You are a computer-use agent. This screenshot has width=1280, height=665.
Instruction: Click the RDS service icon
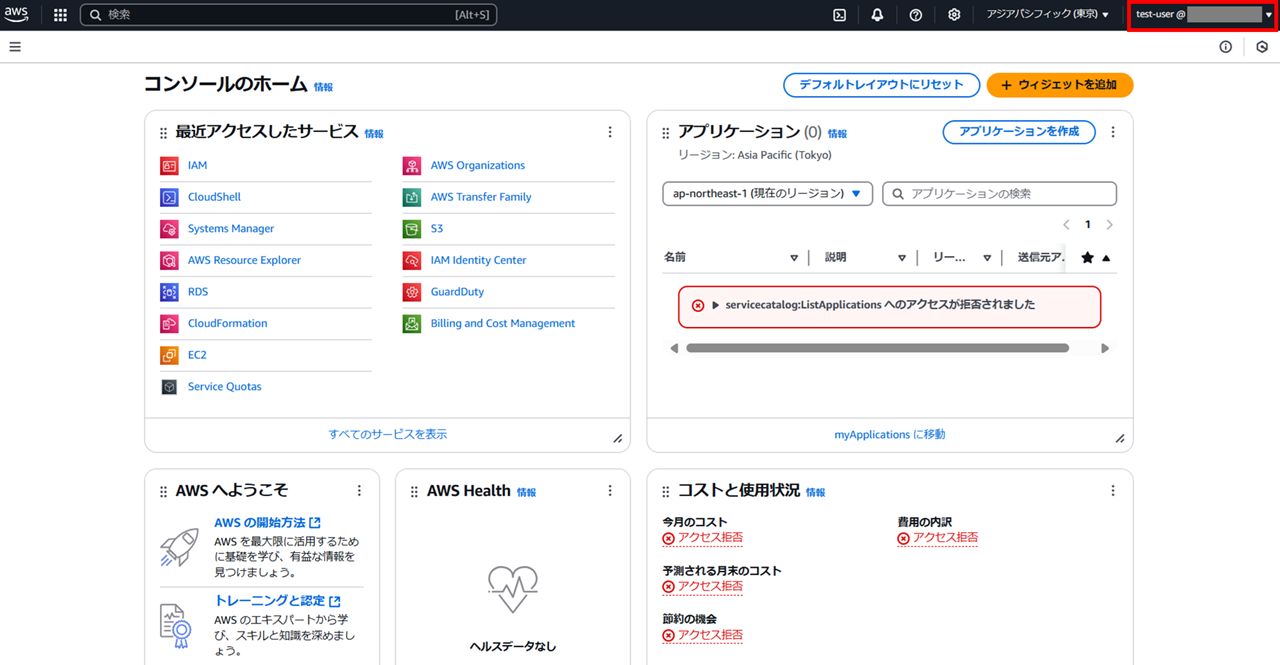(169, 292)
